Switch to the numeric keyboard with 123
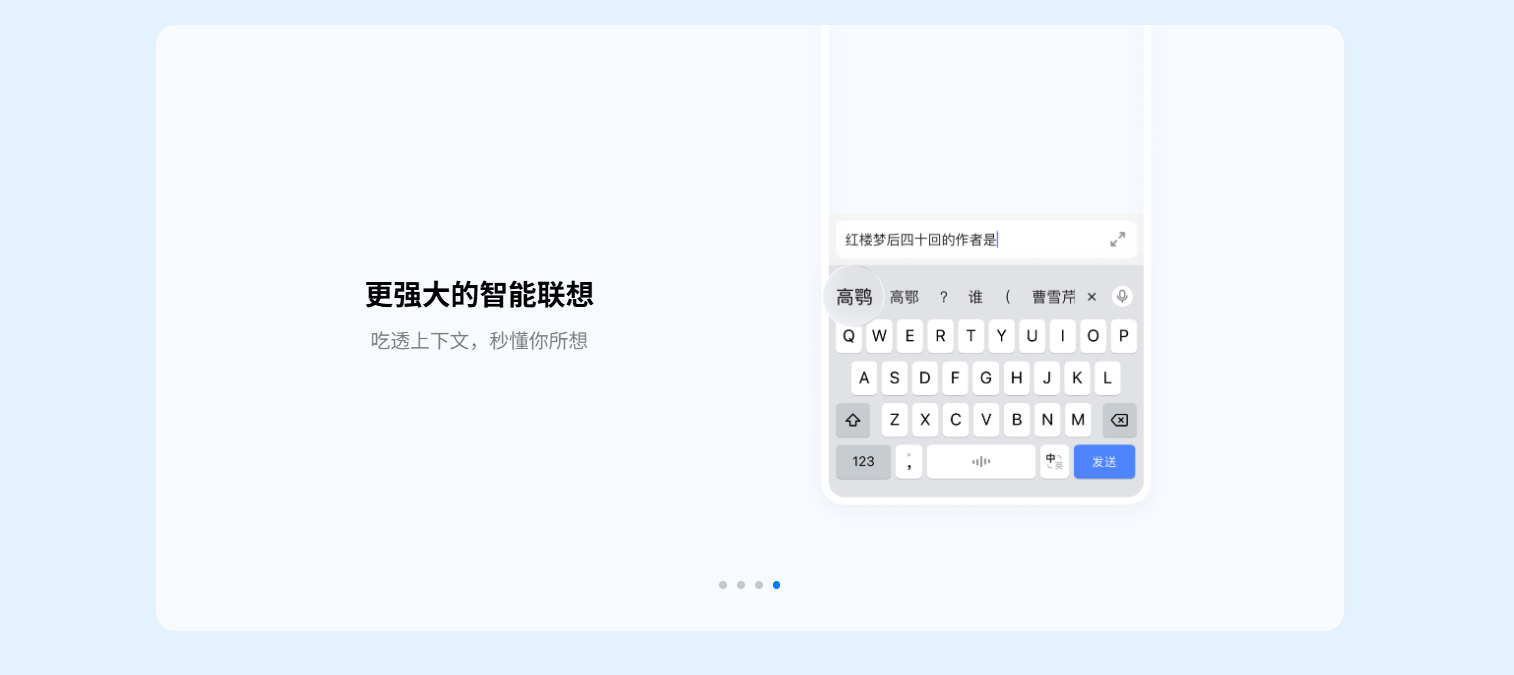This screenshot has height=675, width=1514. pos(863,461)
